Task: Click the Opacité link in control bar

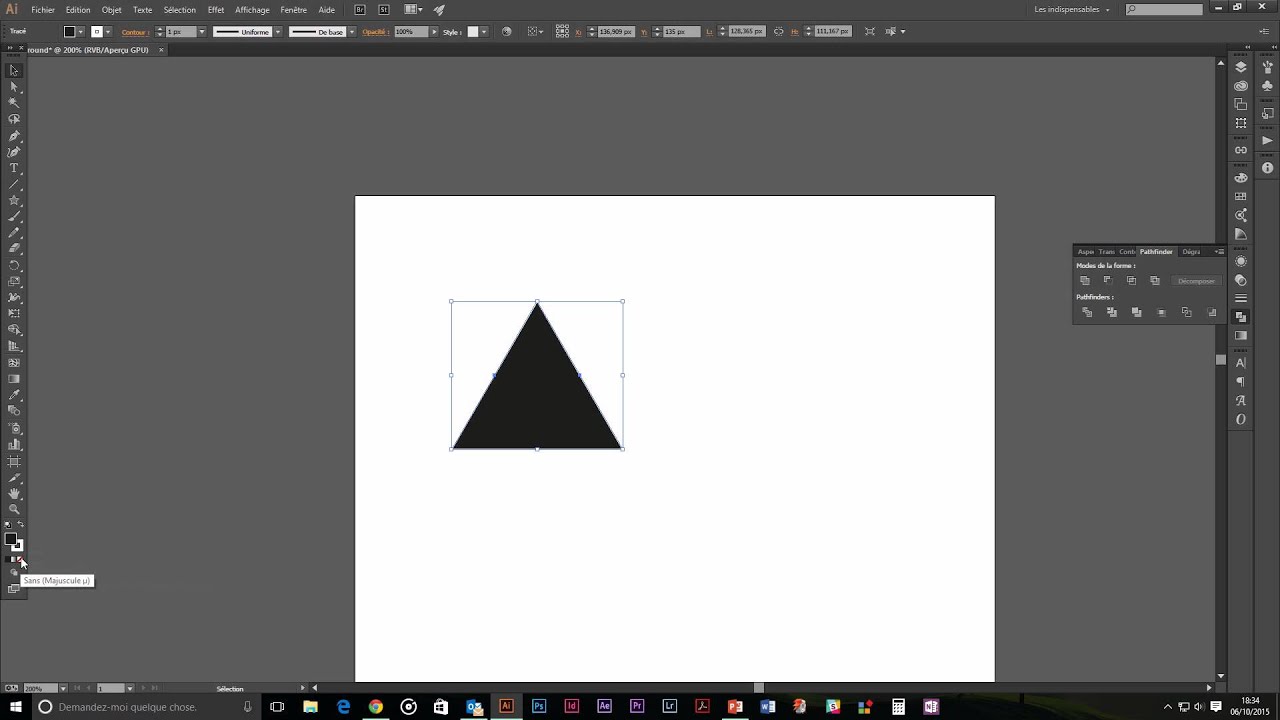Action: pyautogui.click(x=376, y=32)
